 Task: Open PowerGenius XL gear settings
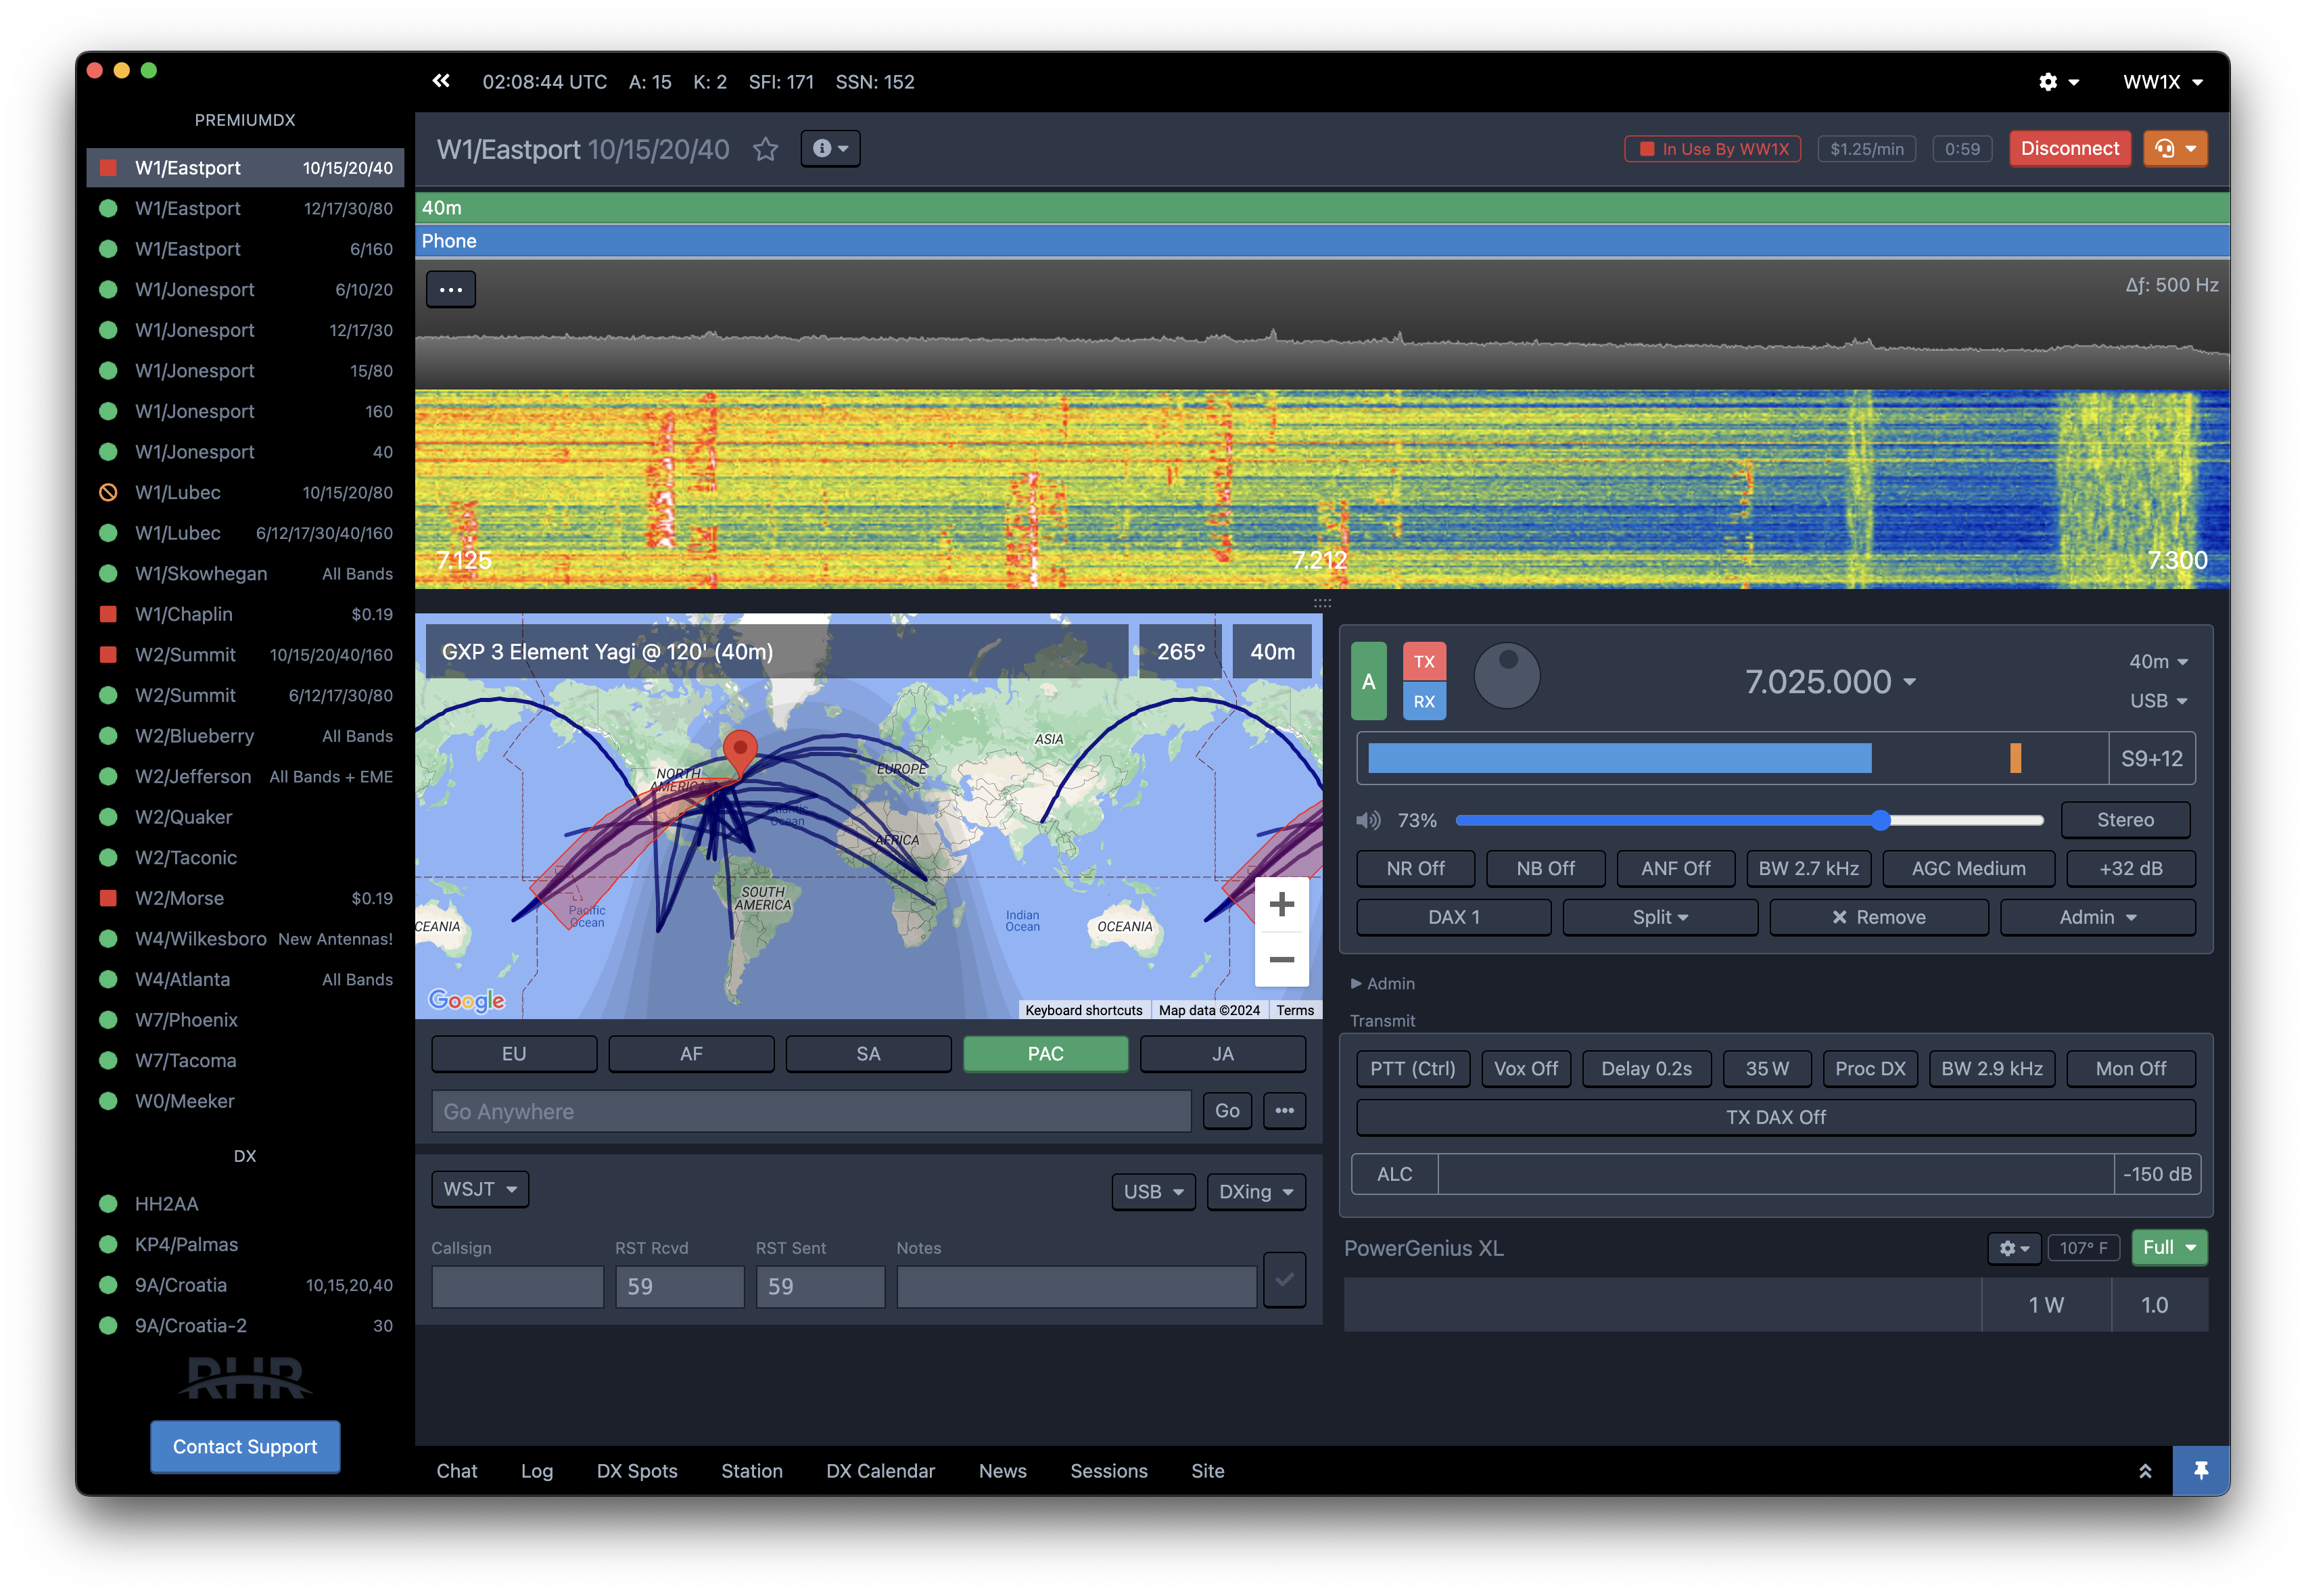point(2013,1247)
